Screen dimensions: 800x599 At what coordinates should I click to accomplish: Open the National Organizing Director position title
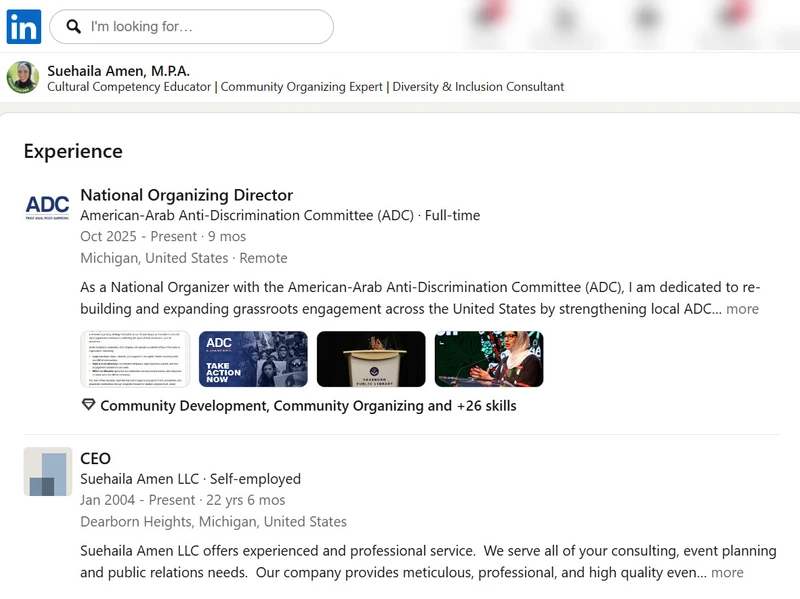coord(187,195)
